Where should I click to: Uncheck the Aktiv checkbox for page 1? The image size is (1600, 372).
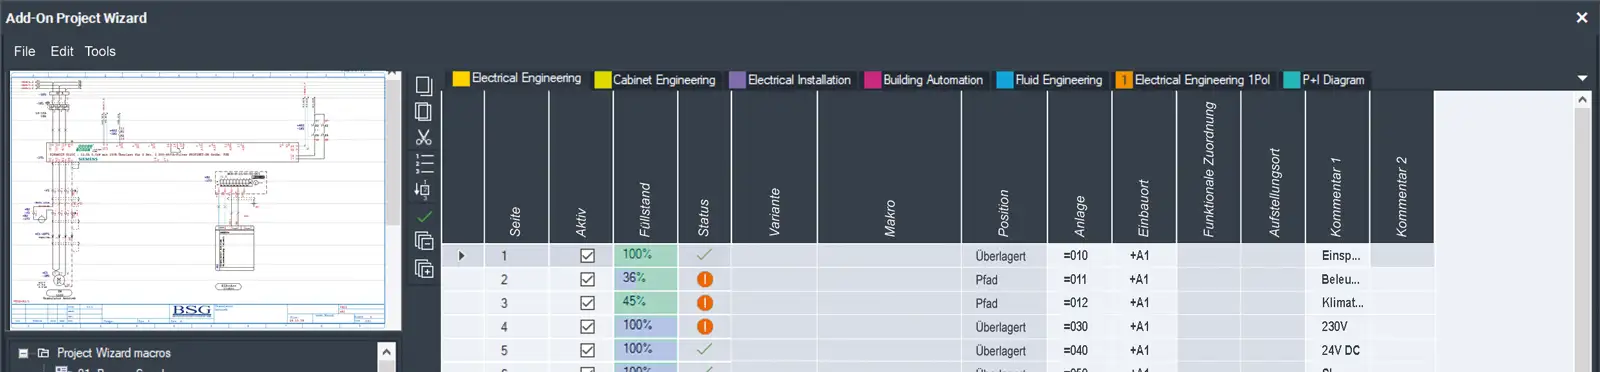click(x=587, y=256)
